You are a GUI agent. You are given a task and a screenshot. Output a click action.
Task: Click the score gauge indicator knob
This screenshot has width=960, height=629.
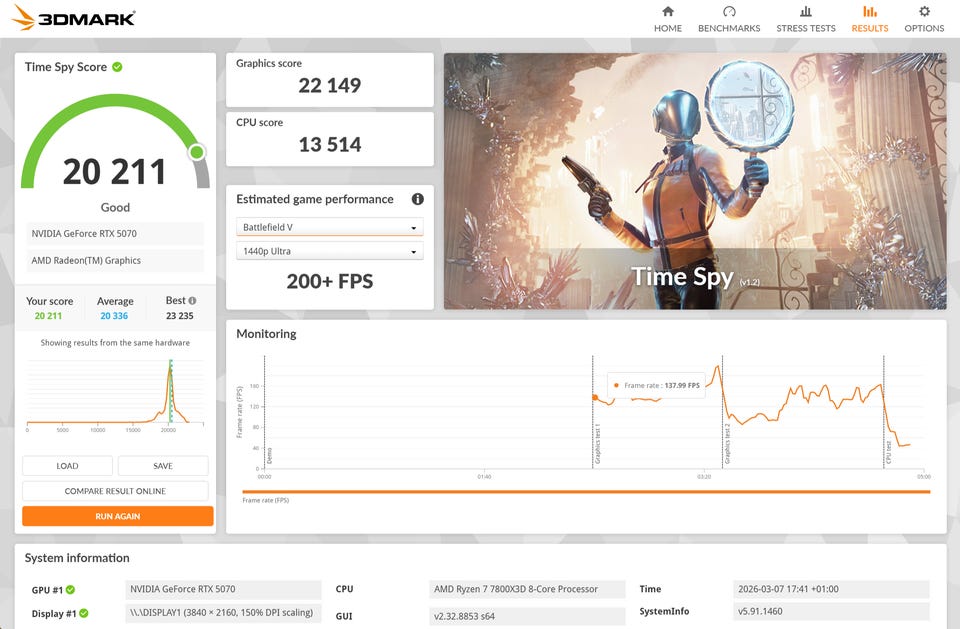tap(197, 152)
